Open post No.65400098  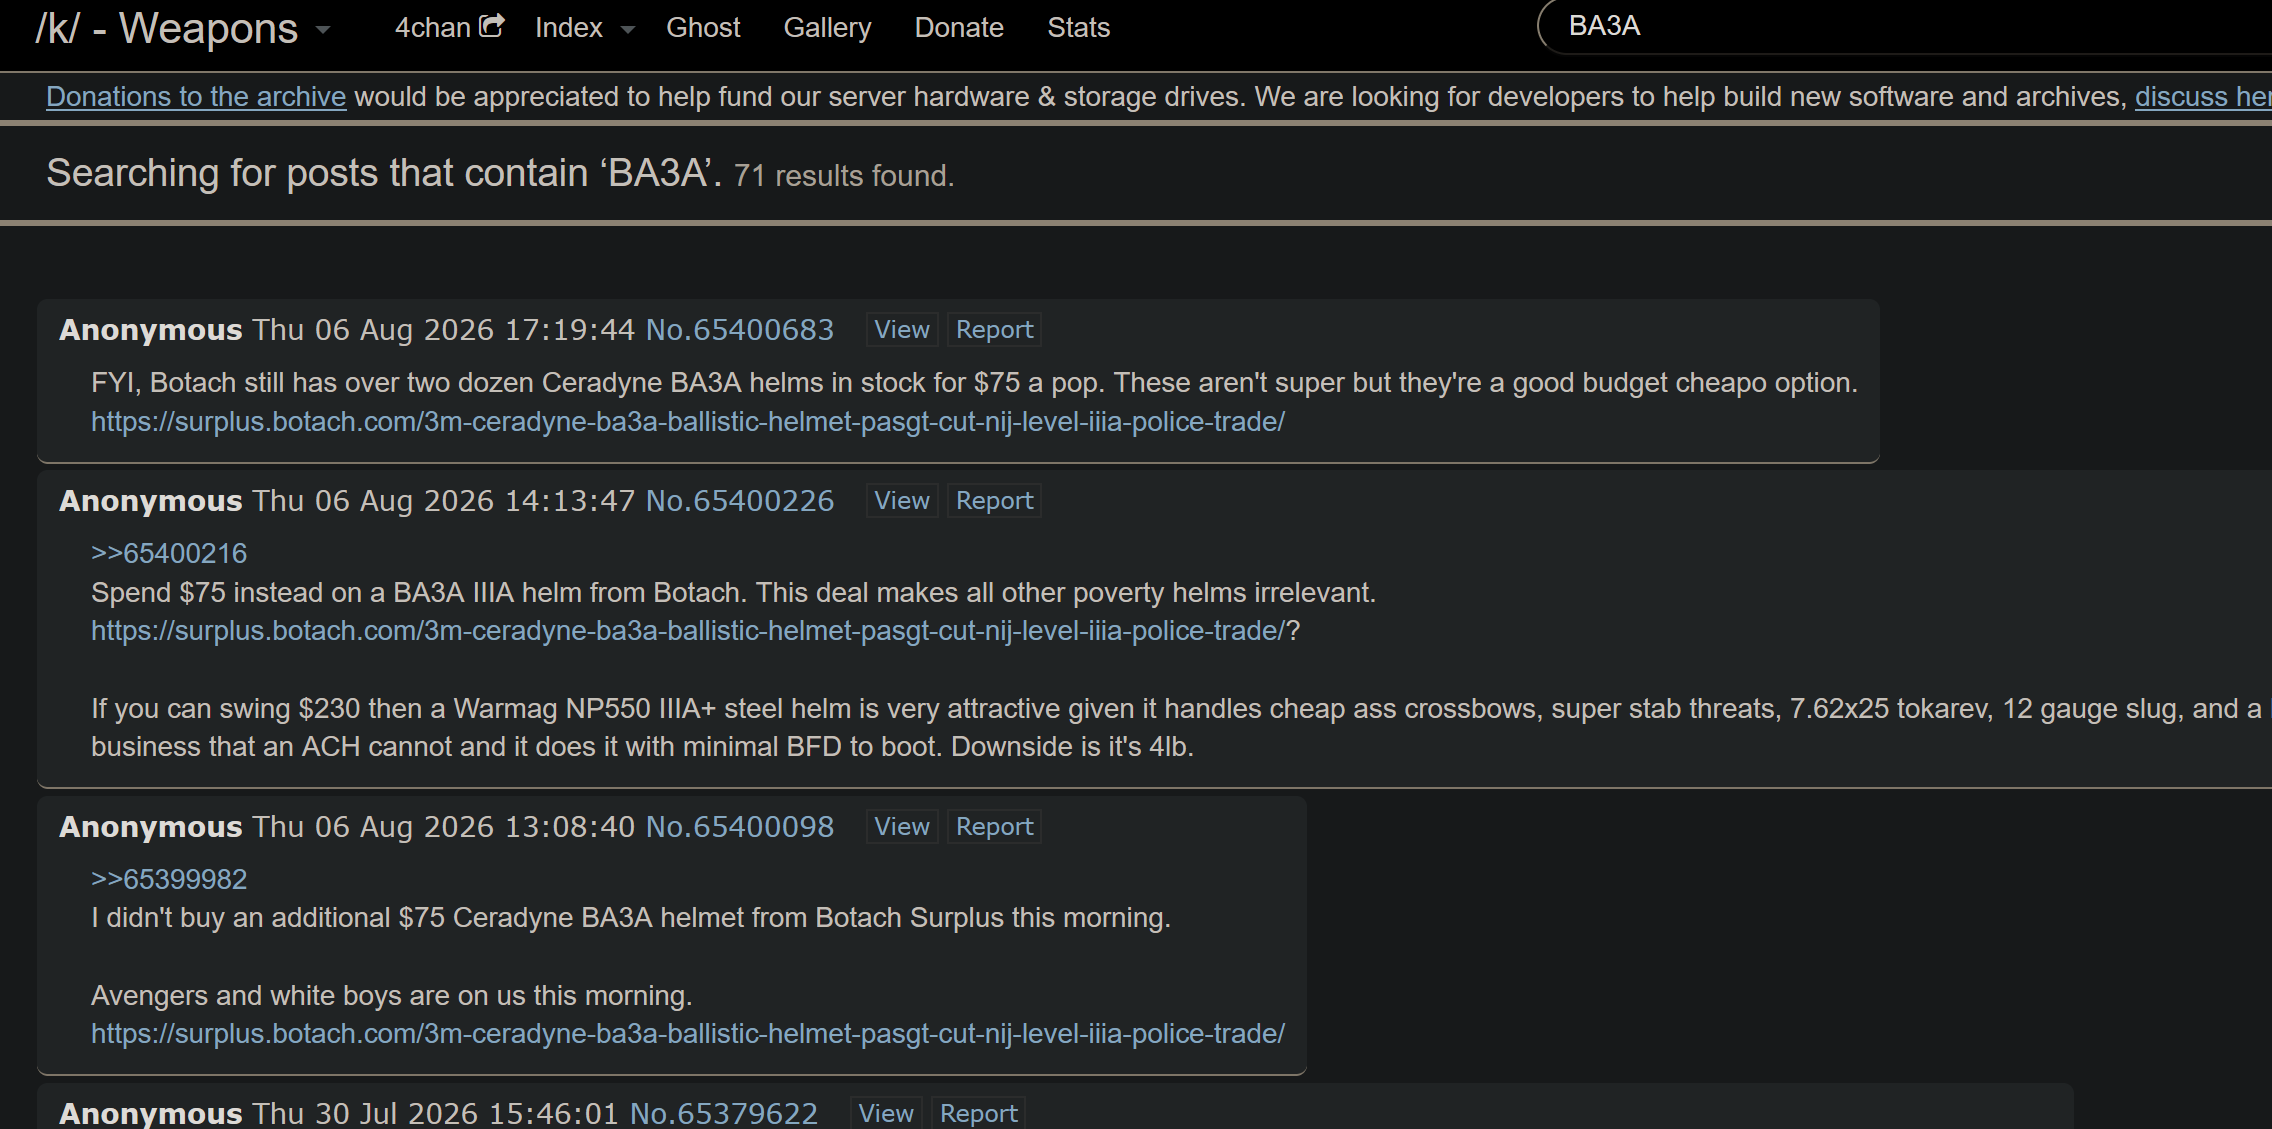[x=739, y=826]
